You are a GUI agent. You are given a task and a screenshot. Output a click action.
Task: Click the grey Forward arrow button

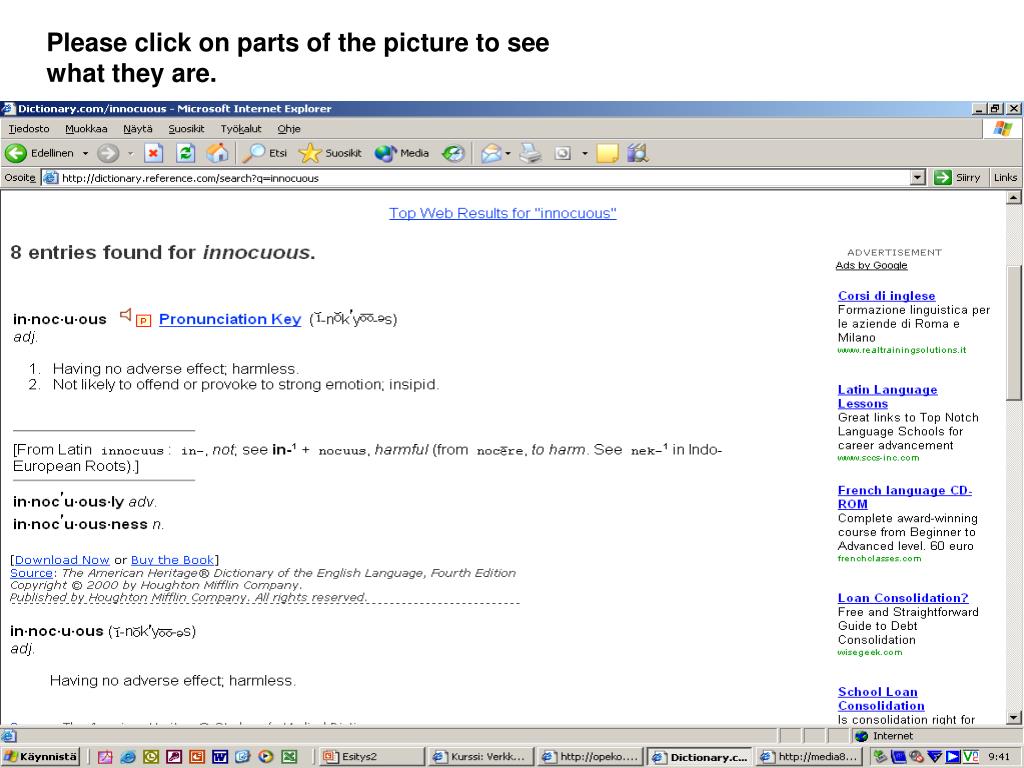click(x=108, y=153)
